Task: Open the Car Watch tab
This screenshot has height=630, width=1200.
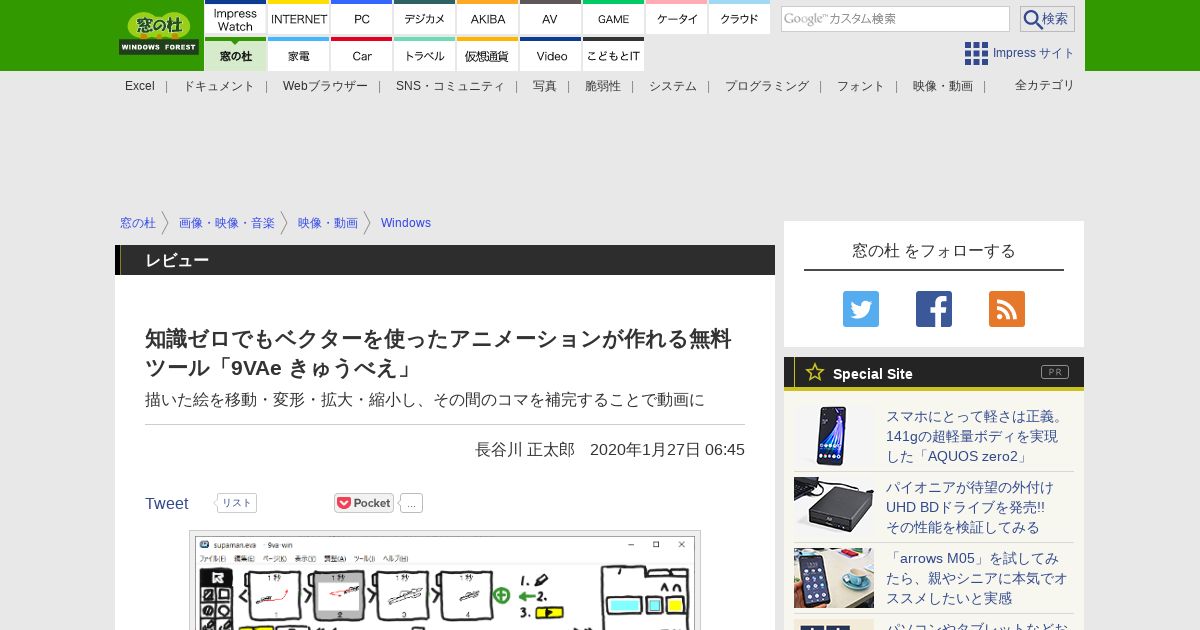Action: click(362, 55)
